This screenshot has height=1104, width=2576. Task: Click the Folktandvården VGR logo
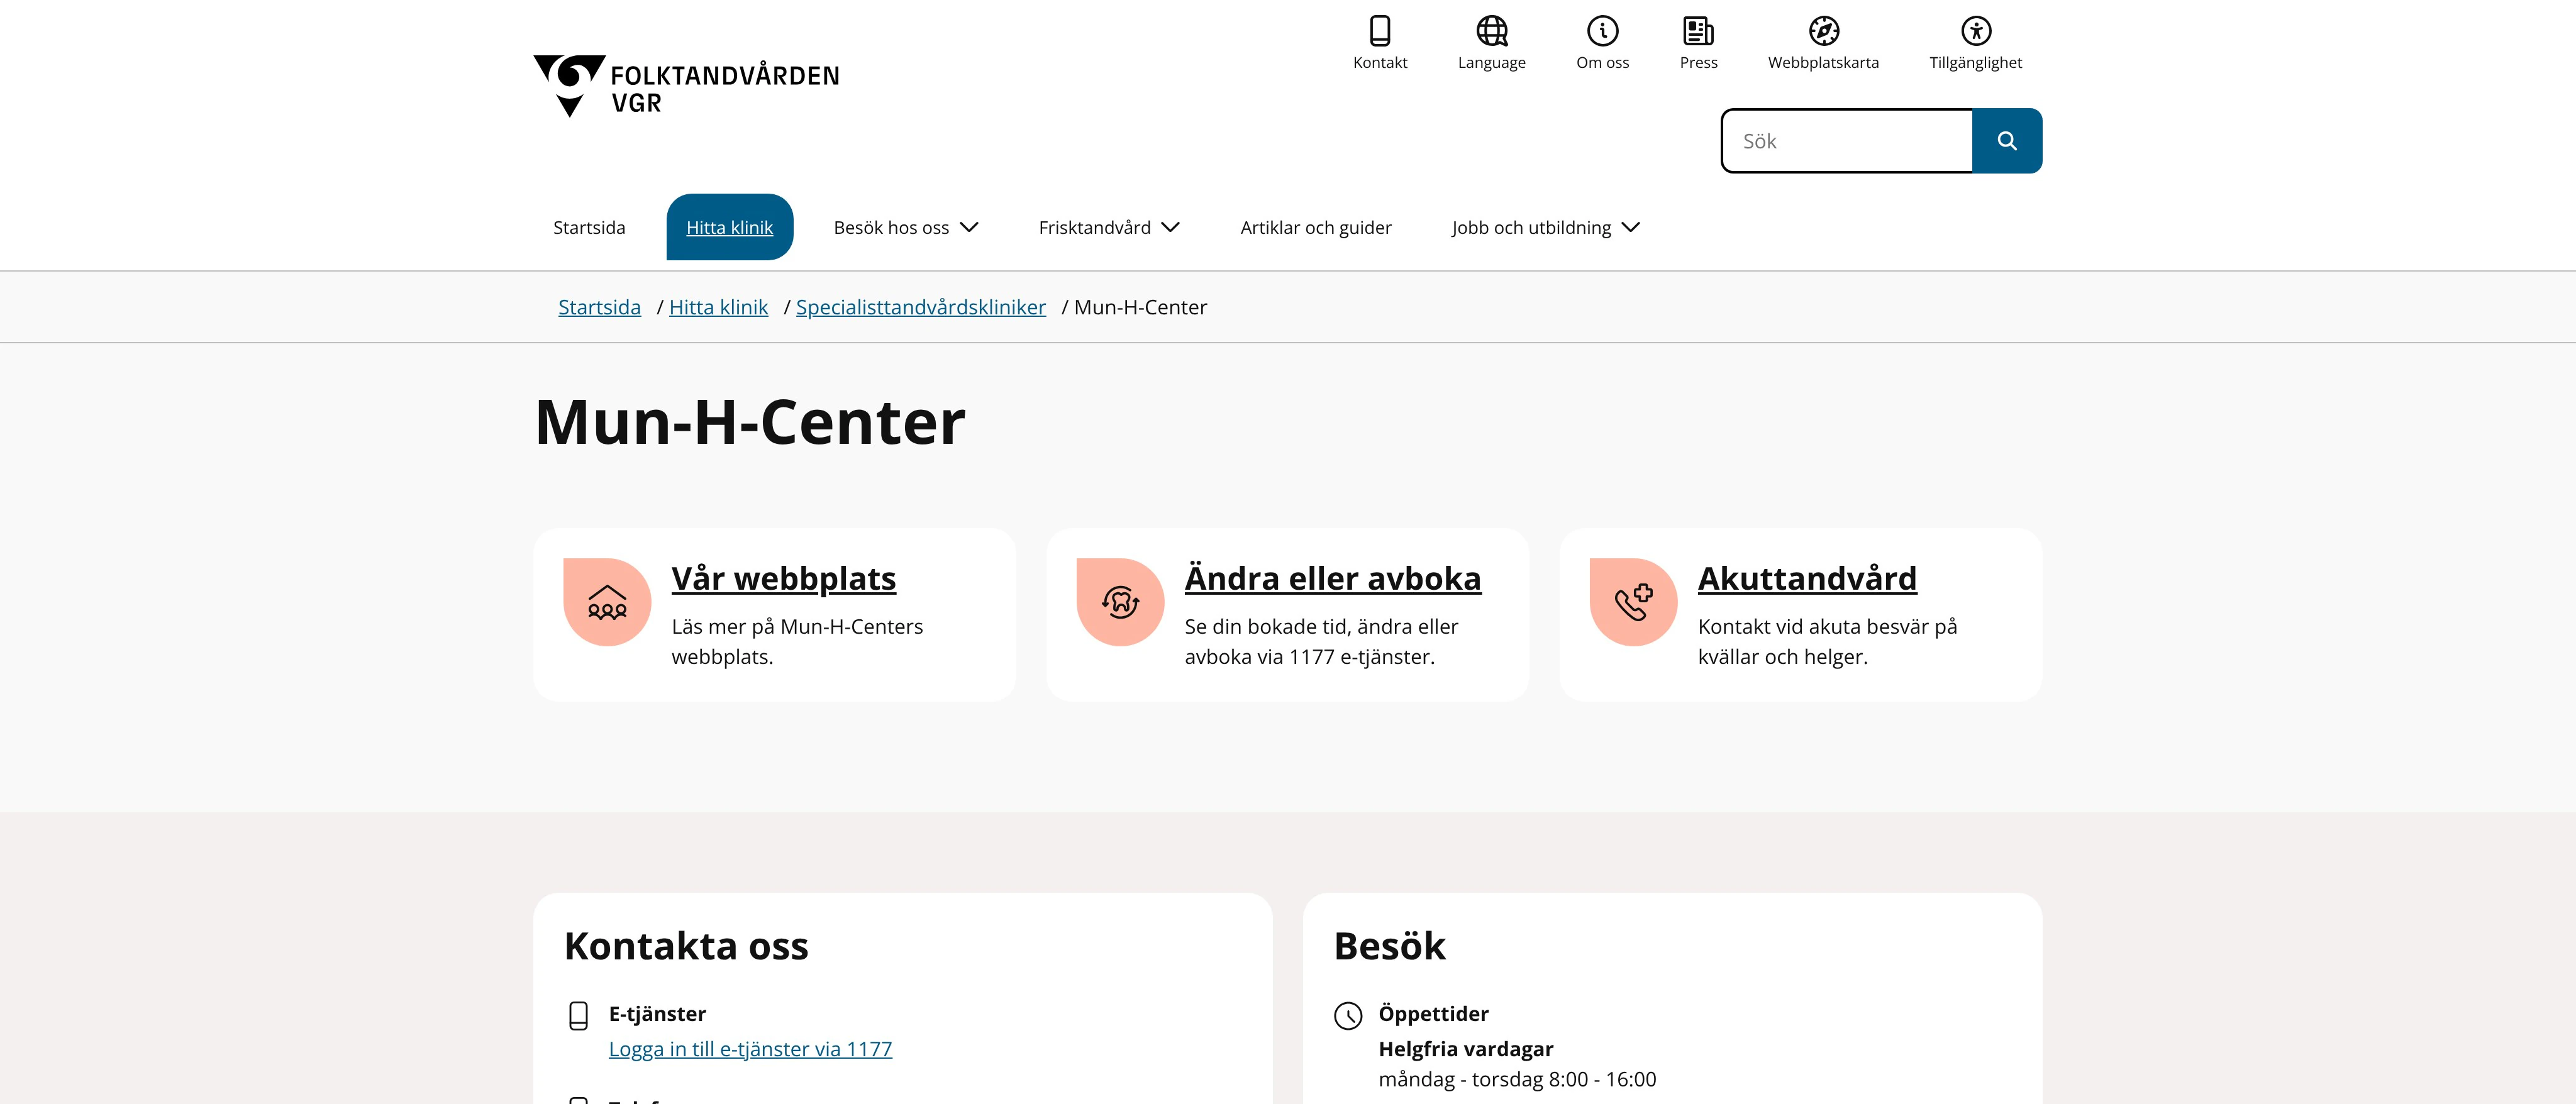click(686, 86)
